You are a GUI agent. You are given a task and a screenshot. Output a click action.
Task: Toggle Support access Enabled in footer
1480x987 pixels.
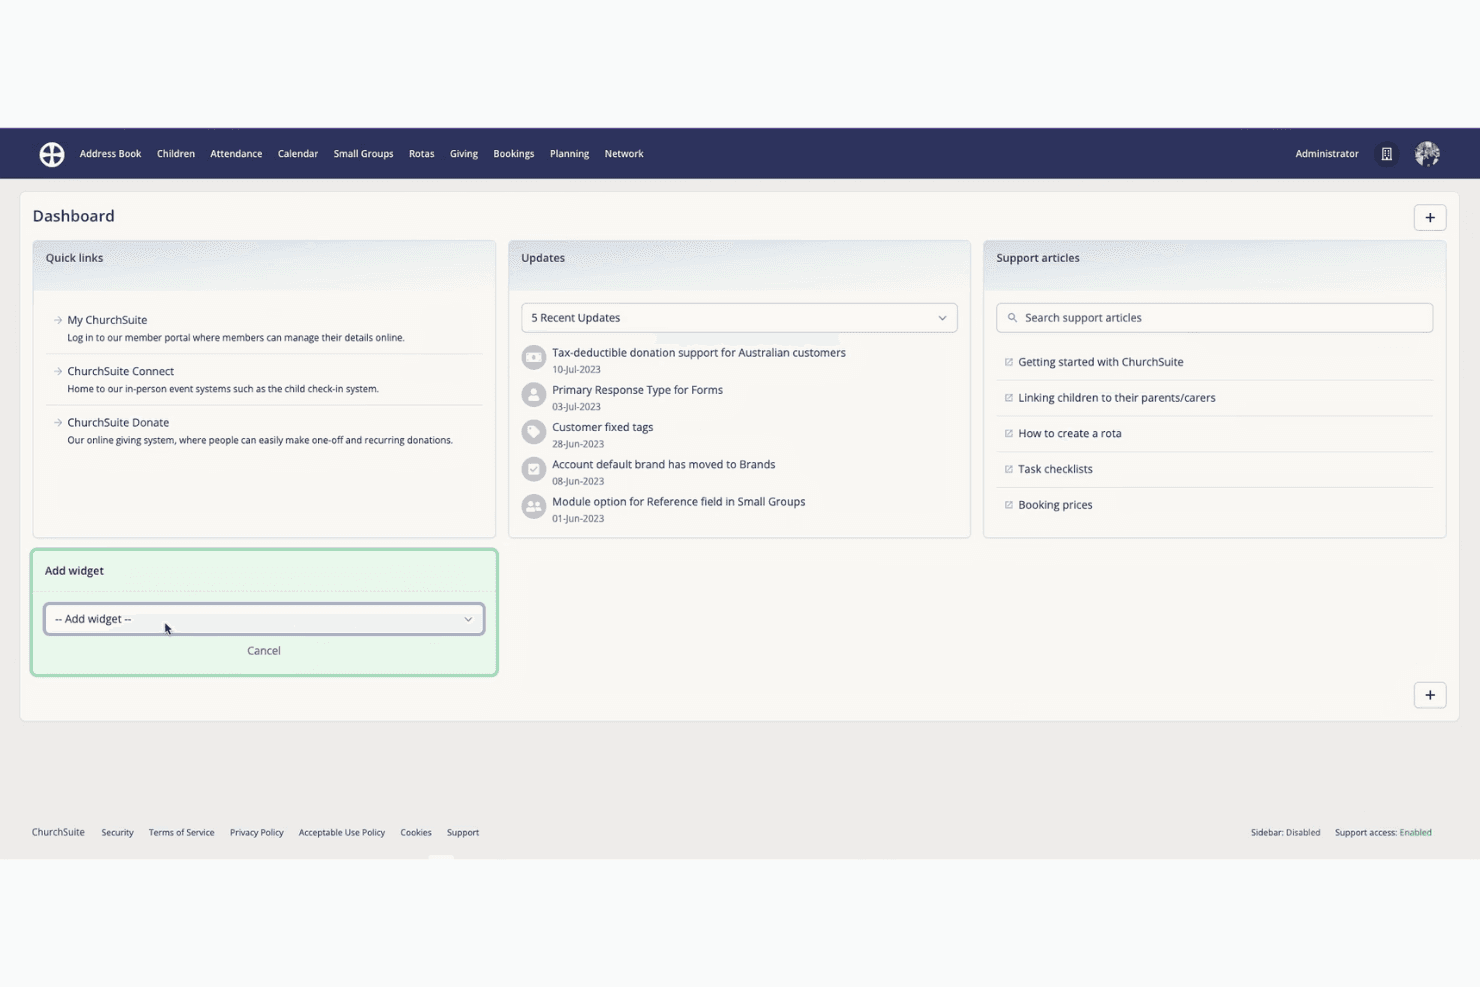pyautogui.click(x=1383, y=833)
